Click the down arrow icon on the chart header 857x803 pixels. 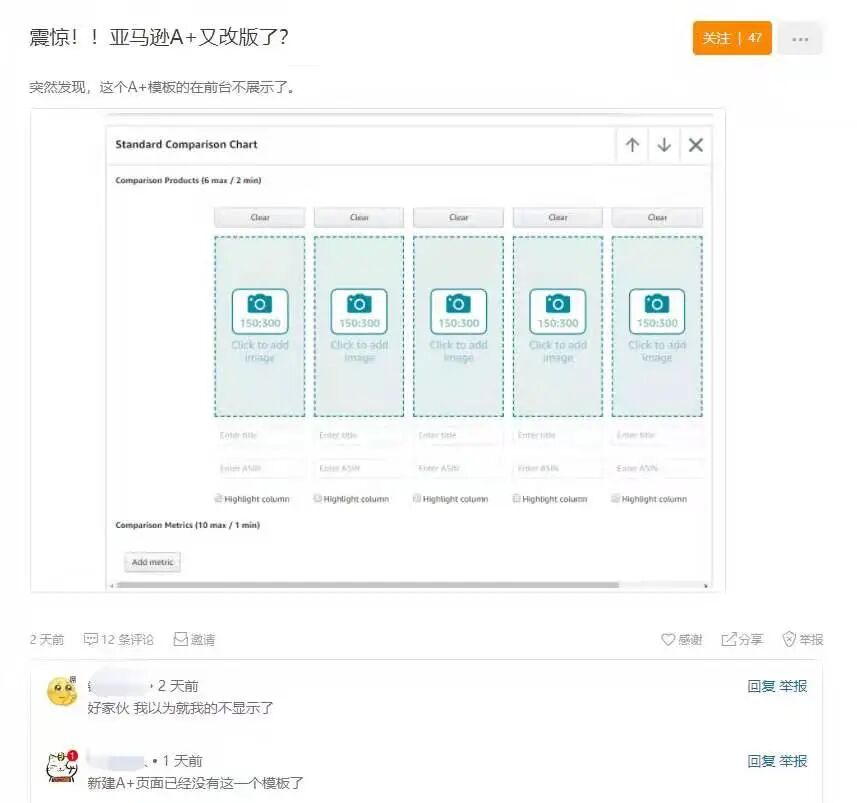click(663, 144)
